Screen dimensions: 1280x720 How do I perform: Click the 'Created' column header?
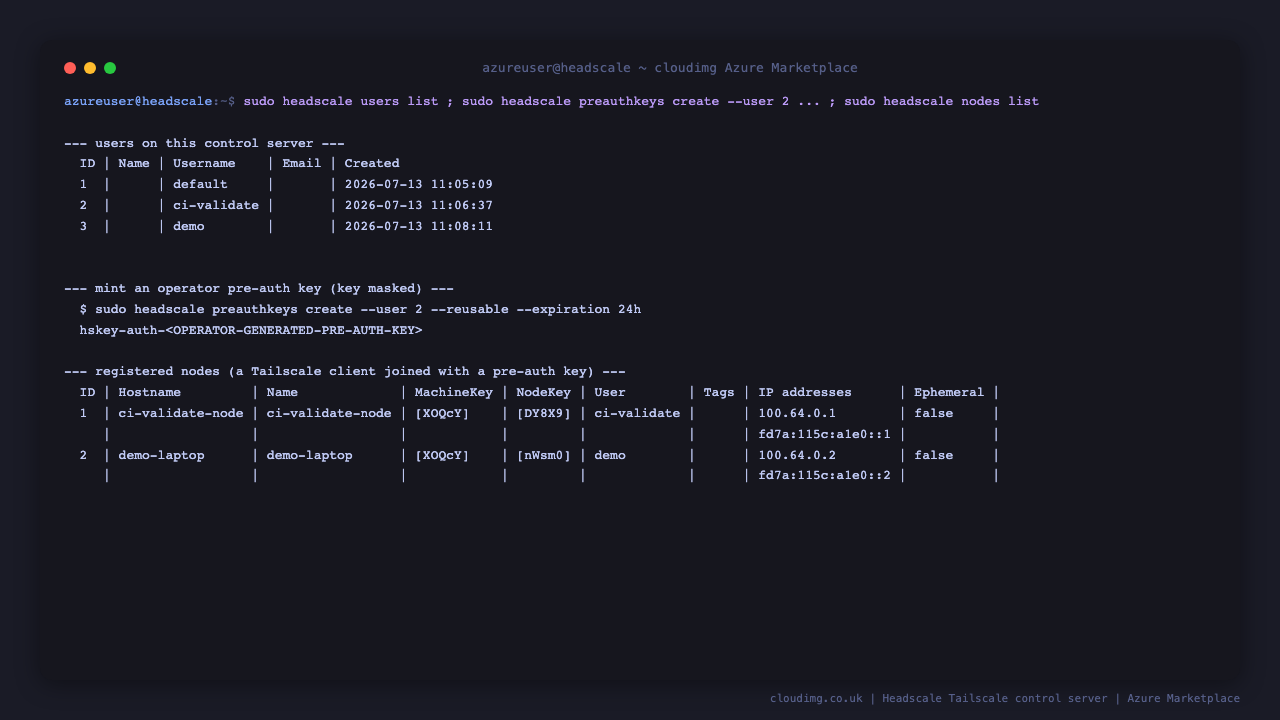tap(372, 163)
